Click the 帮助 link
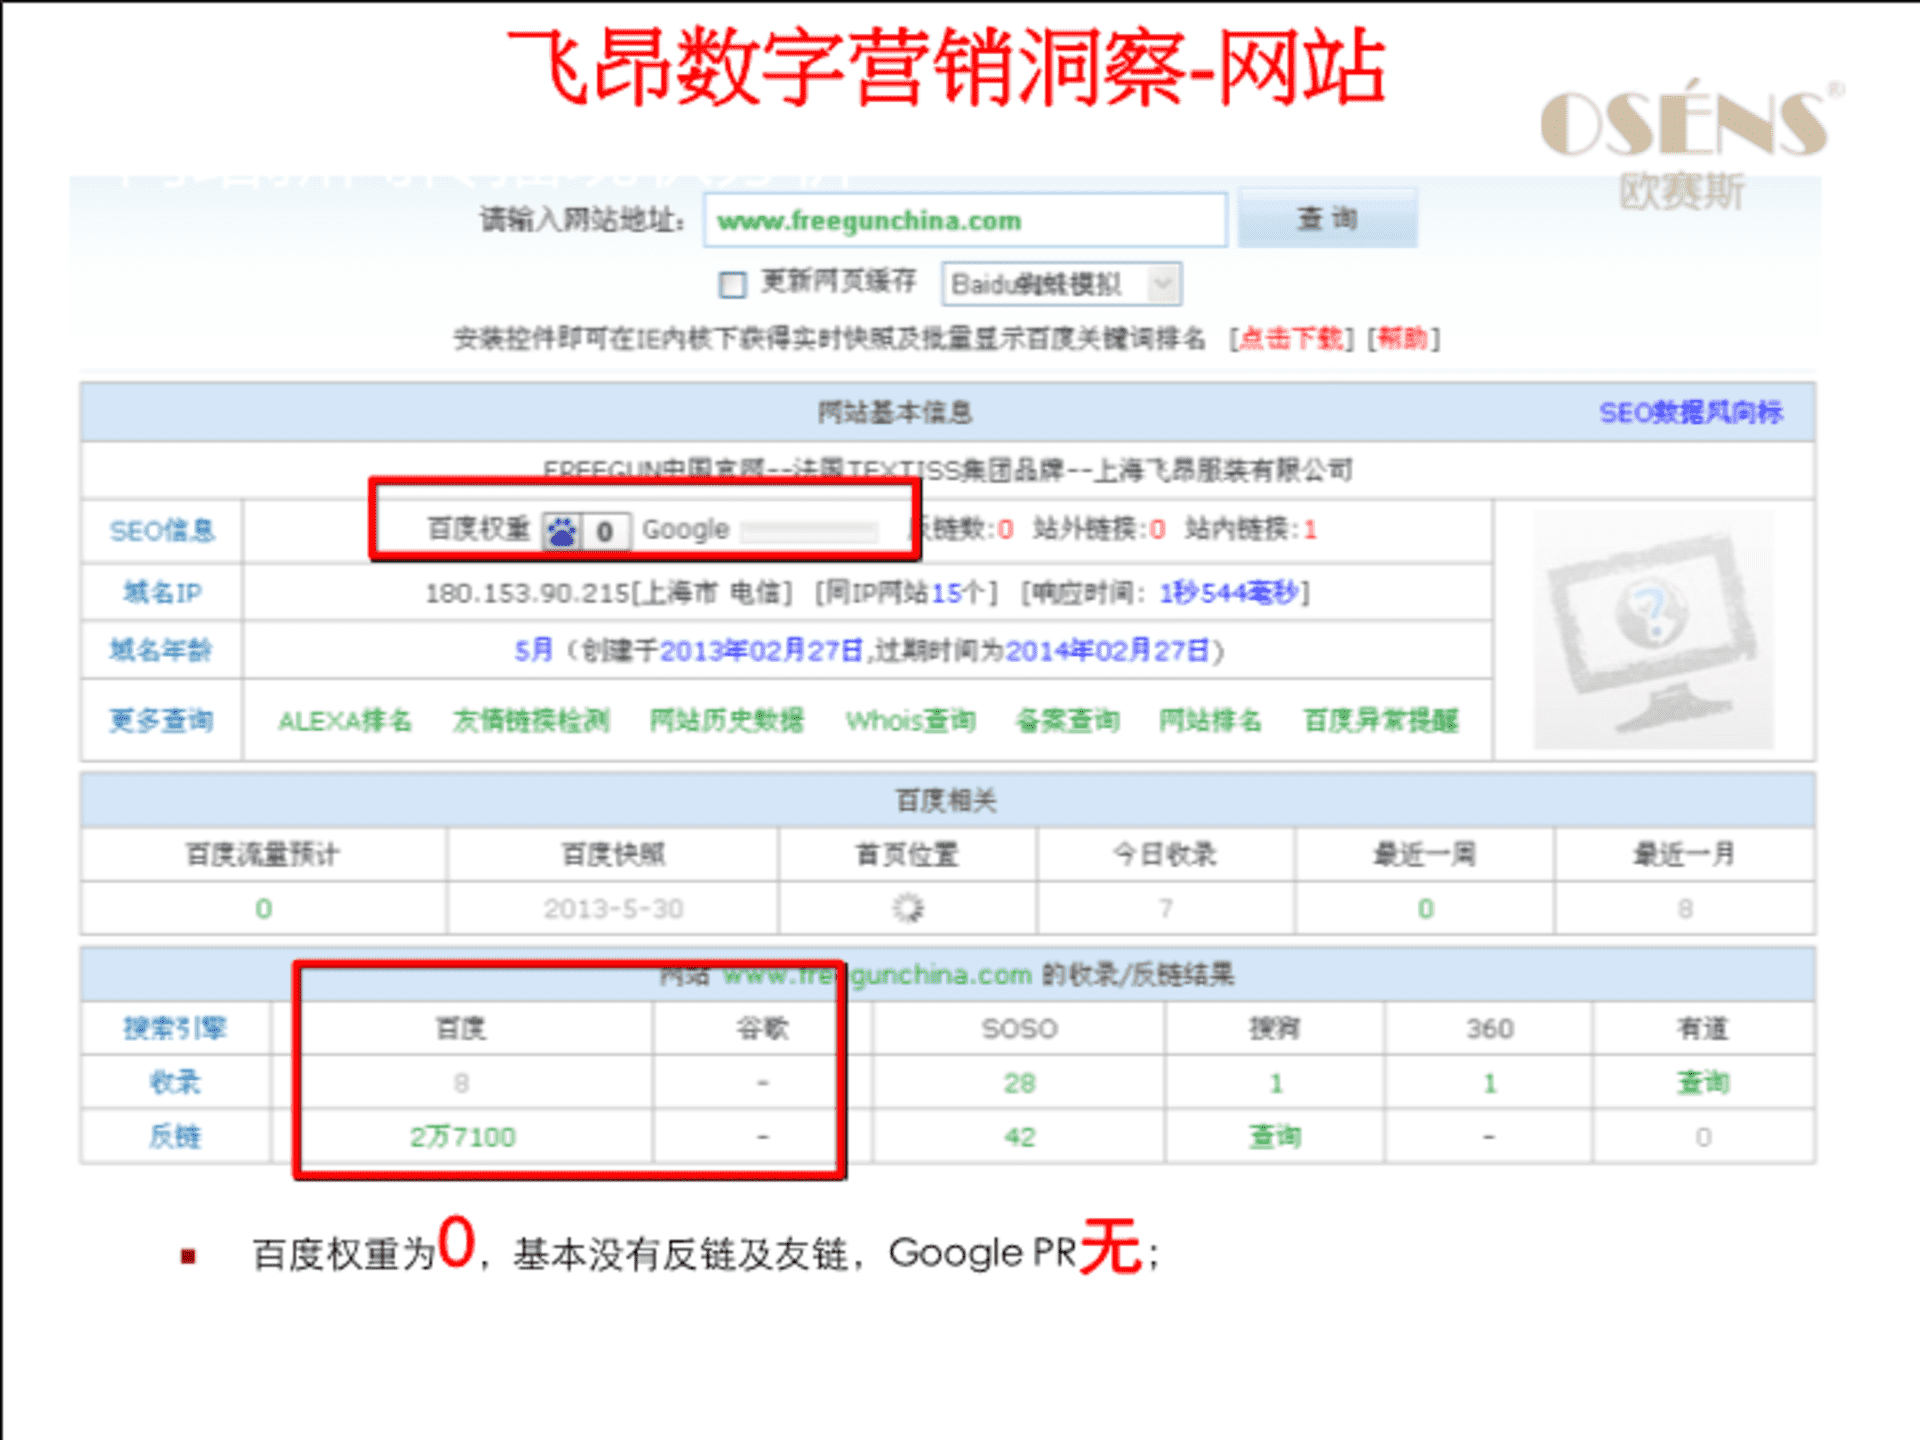The height and width of the screenshot is (1440, 1920). (1403, 339)
